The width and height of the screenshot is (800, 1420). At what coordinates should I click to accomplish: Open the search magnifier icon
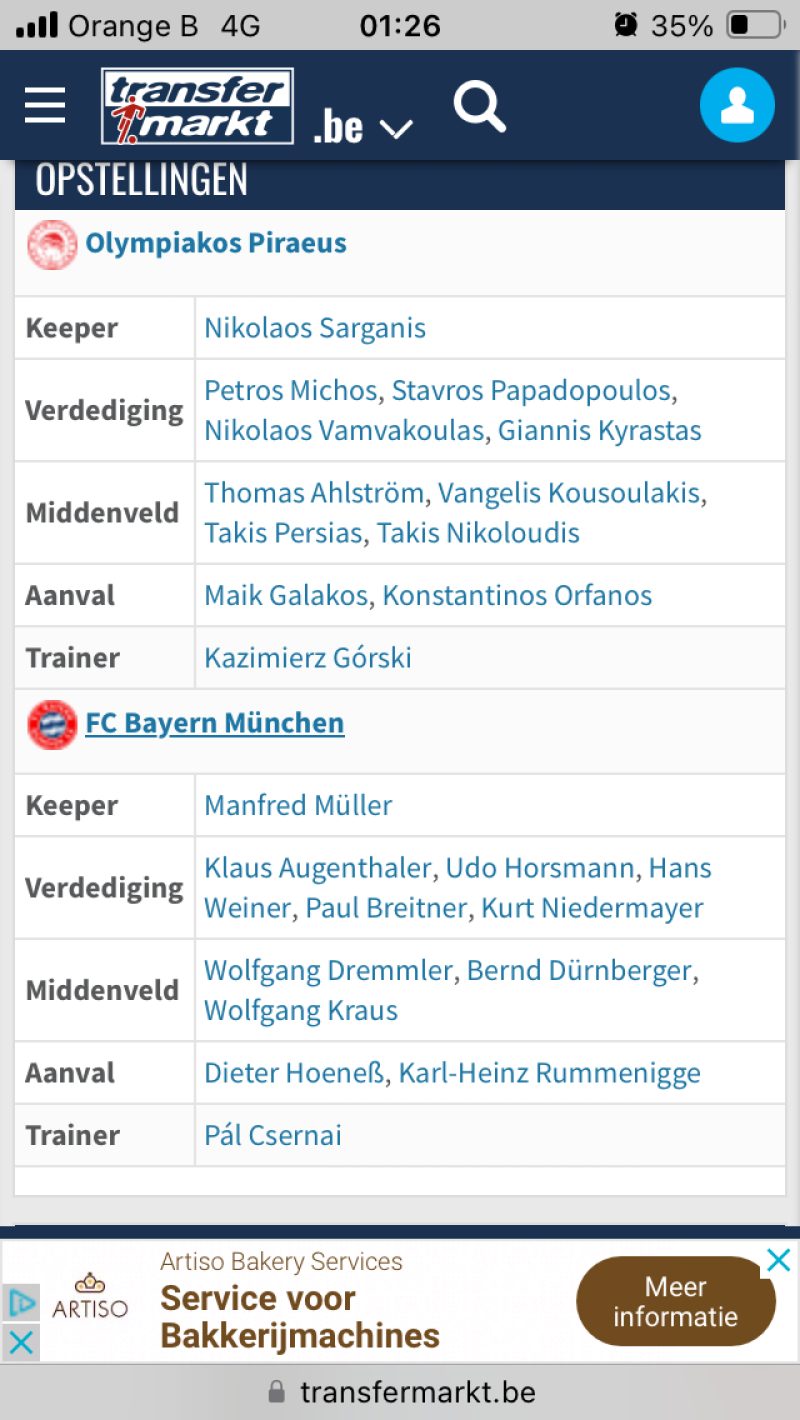point(480,106)
